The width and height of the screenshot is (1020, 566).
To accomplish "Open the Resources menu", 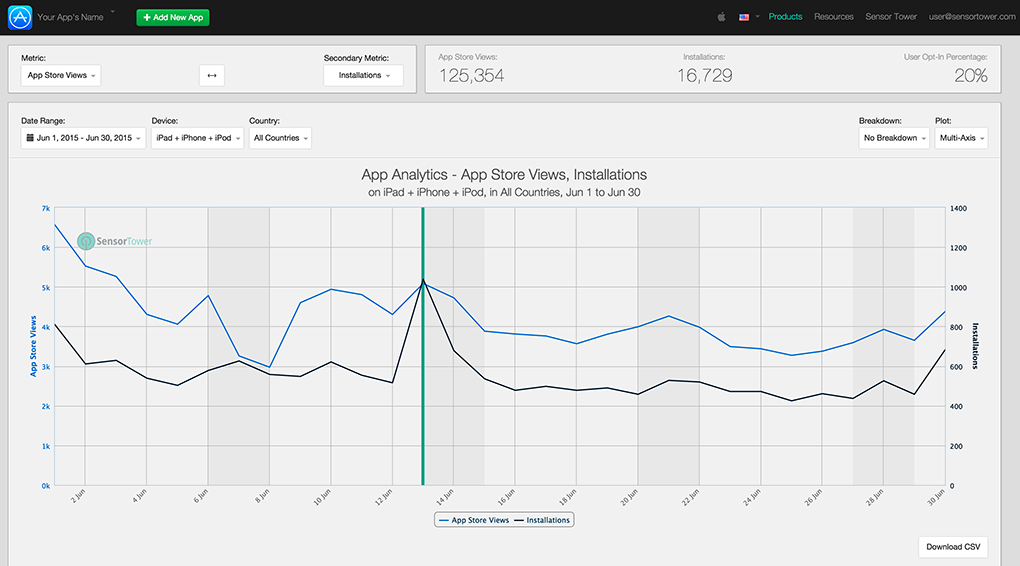I will pos(833,17).
